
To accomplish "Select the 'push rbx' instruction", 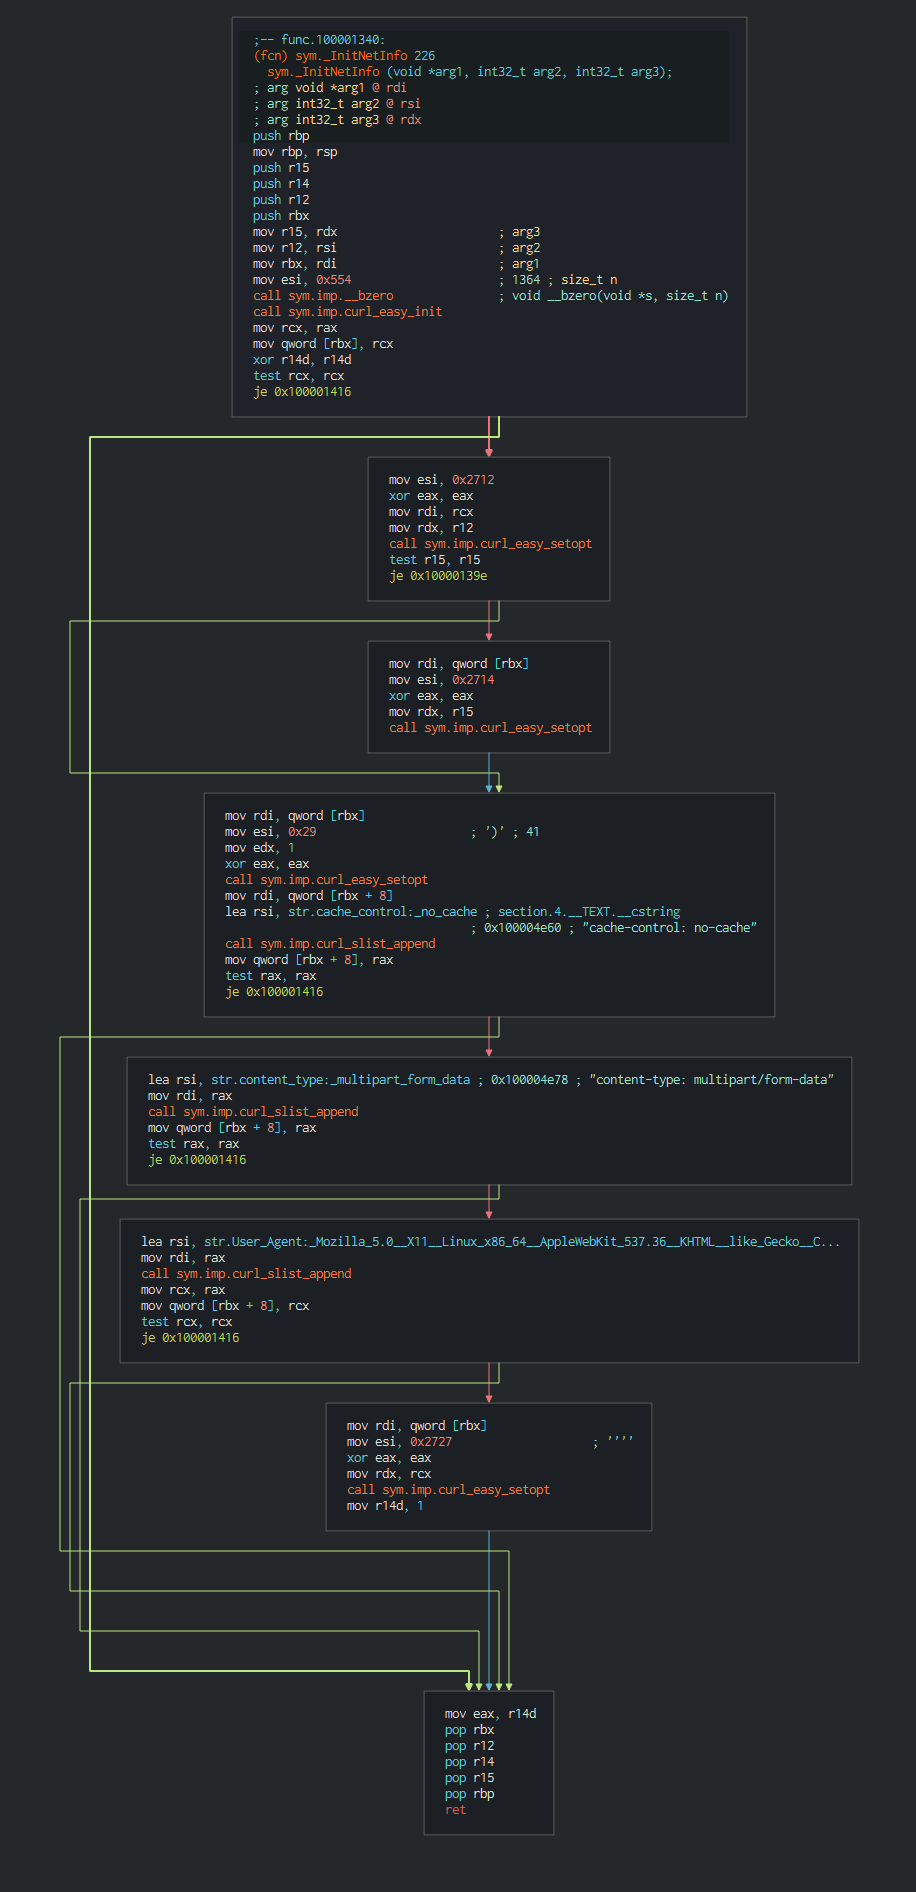I will pos(281,216).
